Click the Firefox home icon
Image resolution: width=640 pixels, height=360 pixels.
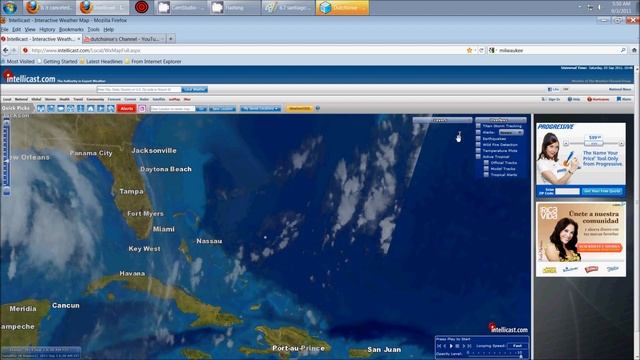[634, 50]
